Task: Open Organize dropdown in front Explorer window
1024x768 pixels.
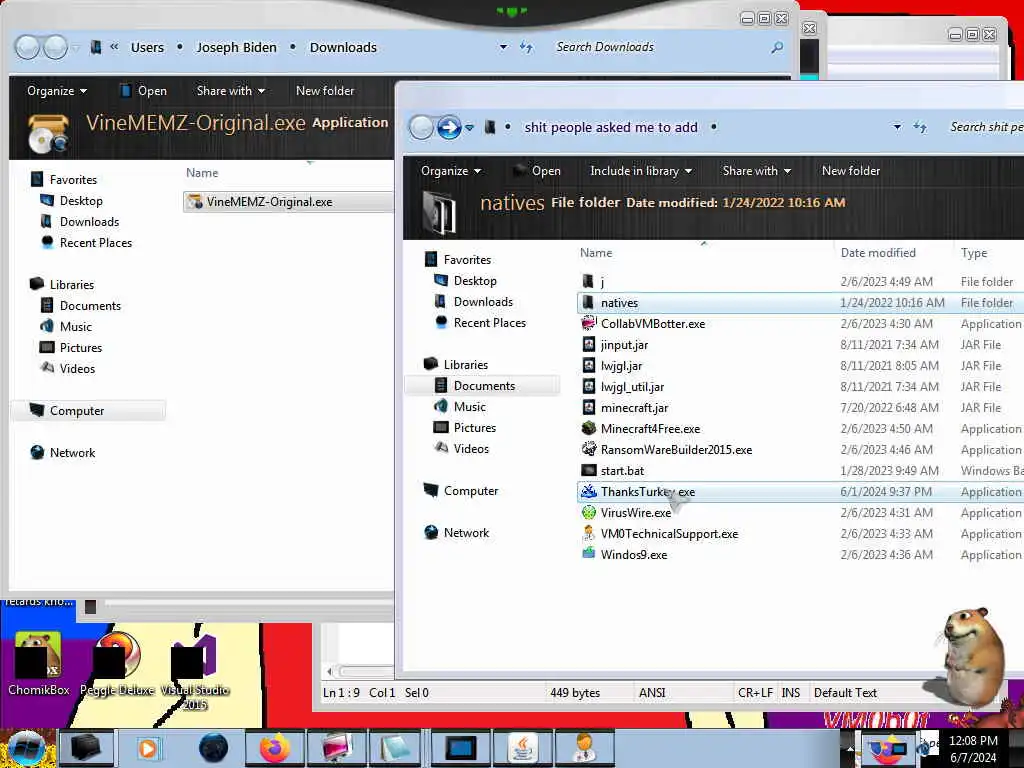Action: pos(451,170)
